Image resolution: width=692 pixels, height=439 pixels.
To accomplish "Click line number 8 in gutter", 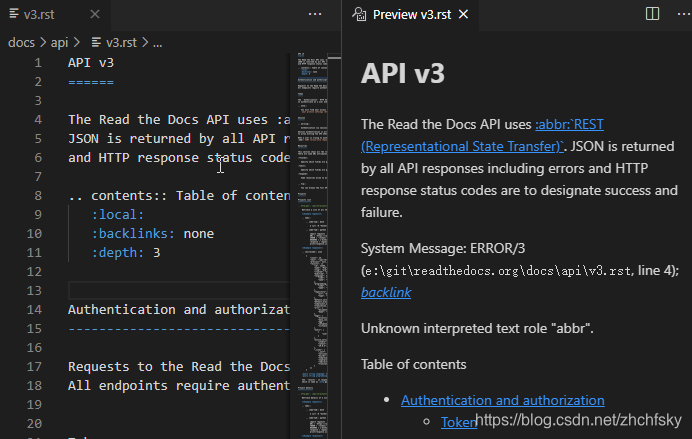I will click(x=38, y=195).
